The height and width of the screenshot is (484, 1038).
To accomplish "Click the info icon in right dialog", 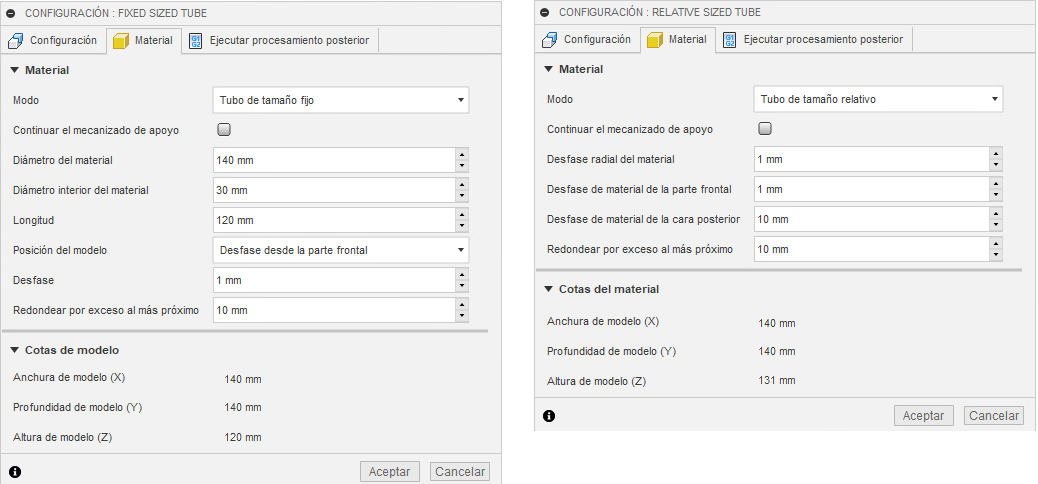I will [x=549, y=415].
